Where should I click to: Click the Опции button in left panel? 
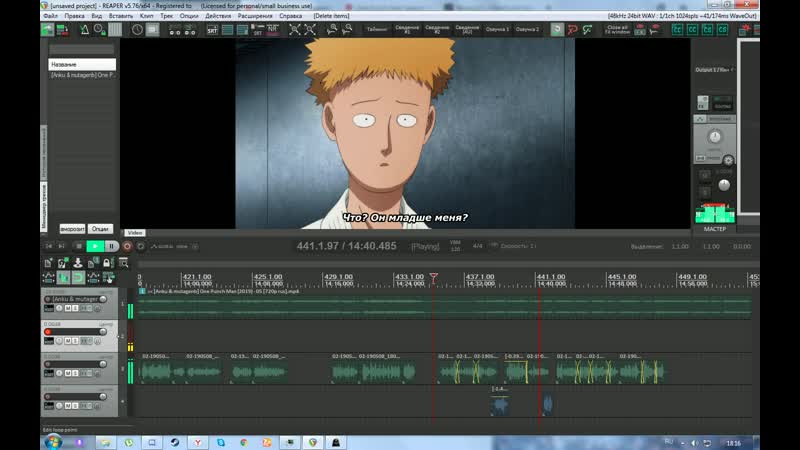click(x=100, y=229)
